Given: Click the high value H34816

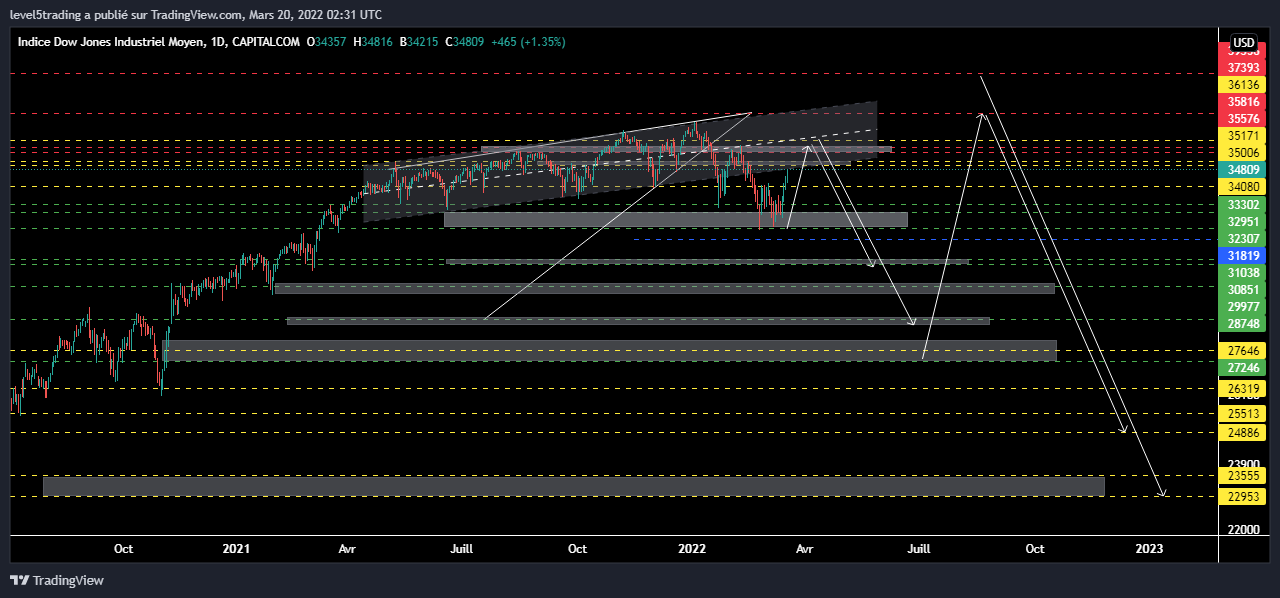Looking at the screenshot, I should click(x=373, y=42).
